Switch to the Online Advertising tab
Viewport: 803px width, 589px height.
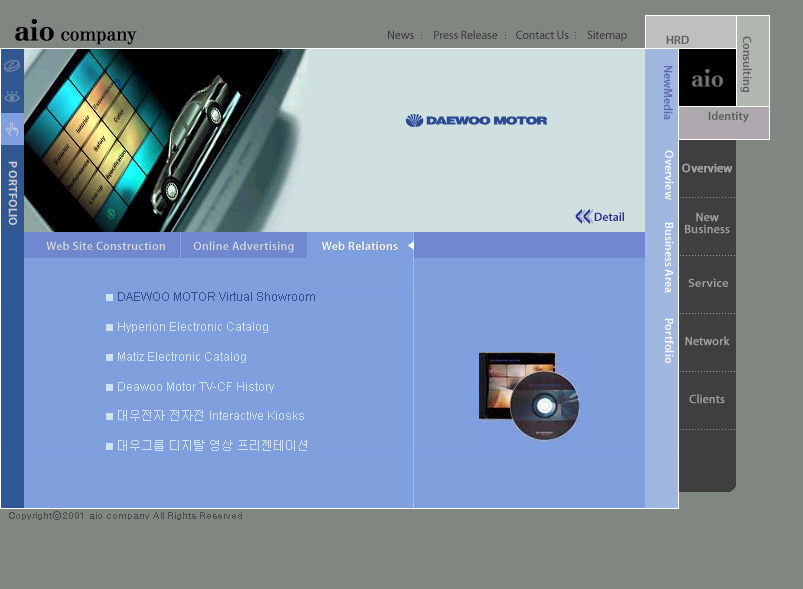(x=243, y=246)
